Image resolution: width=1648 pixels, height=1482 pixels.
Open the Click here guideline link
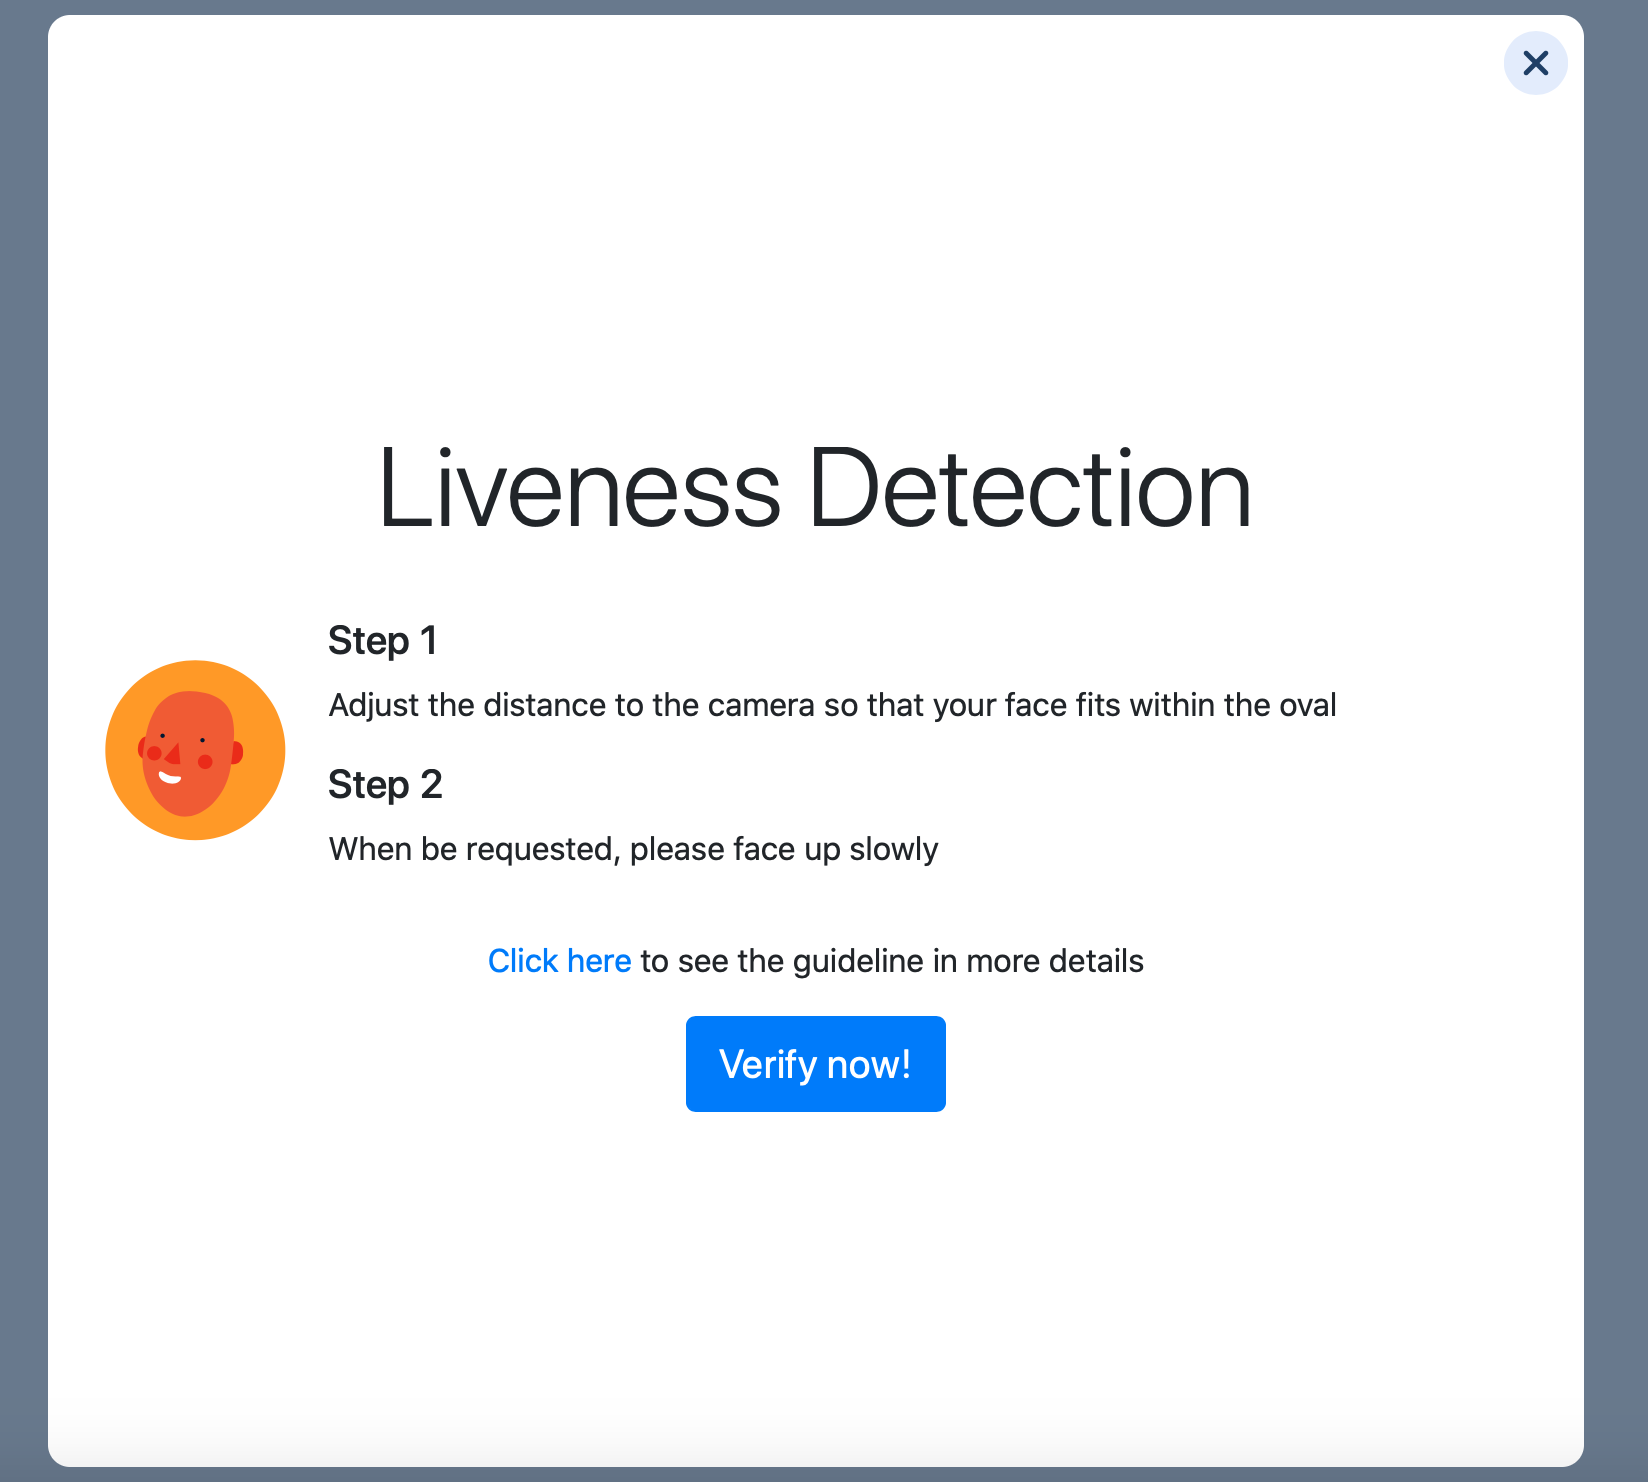pos(559,961)
